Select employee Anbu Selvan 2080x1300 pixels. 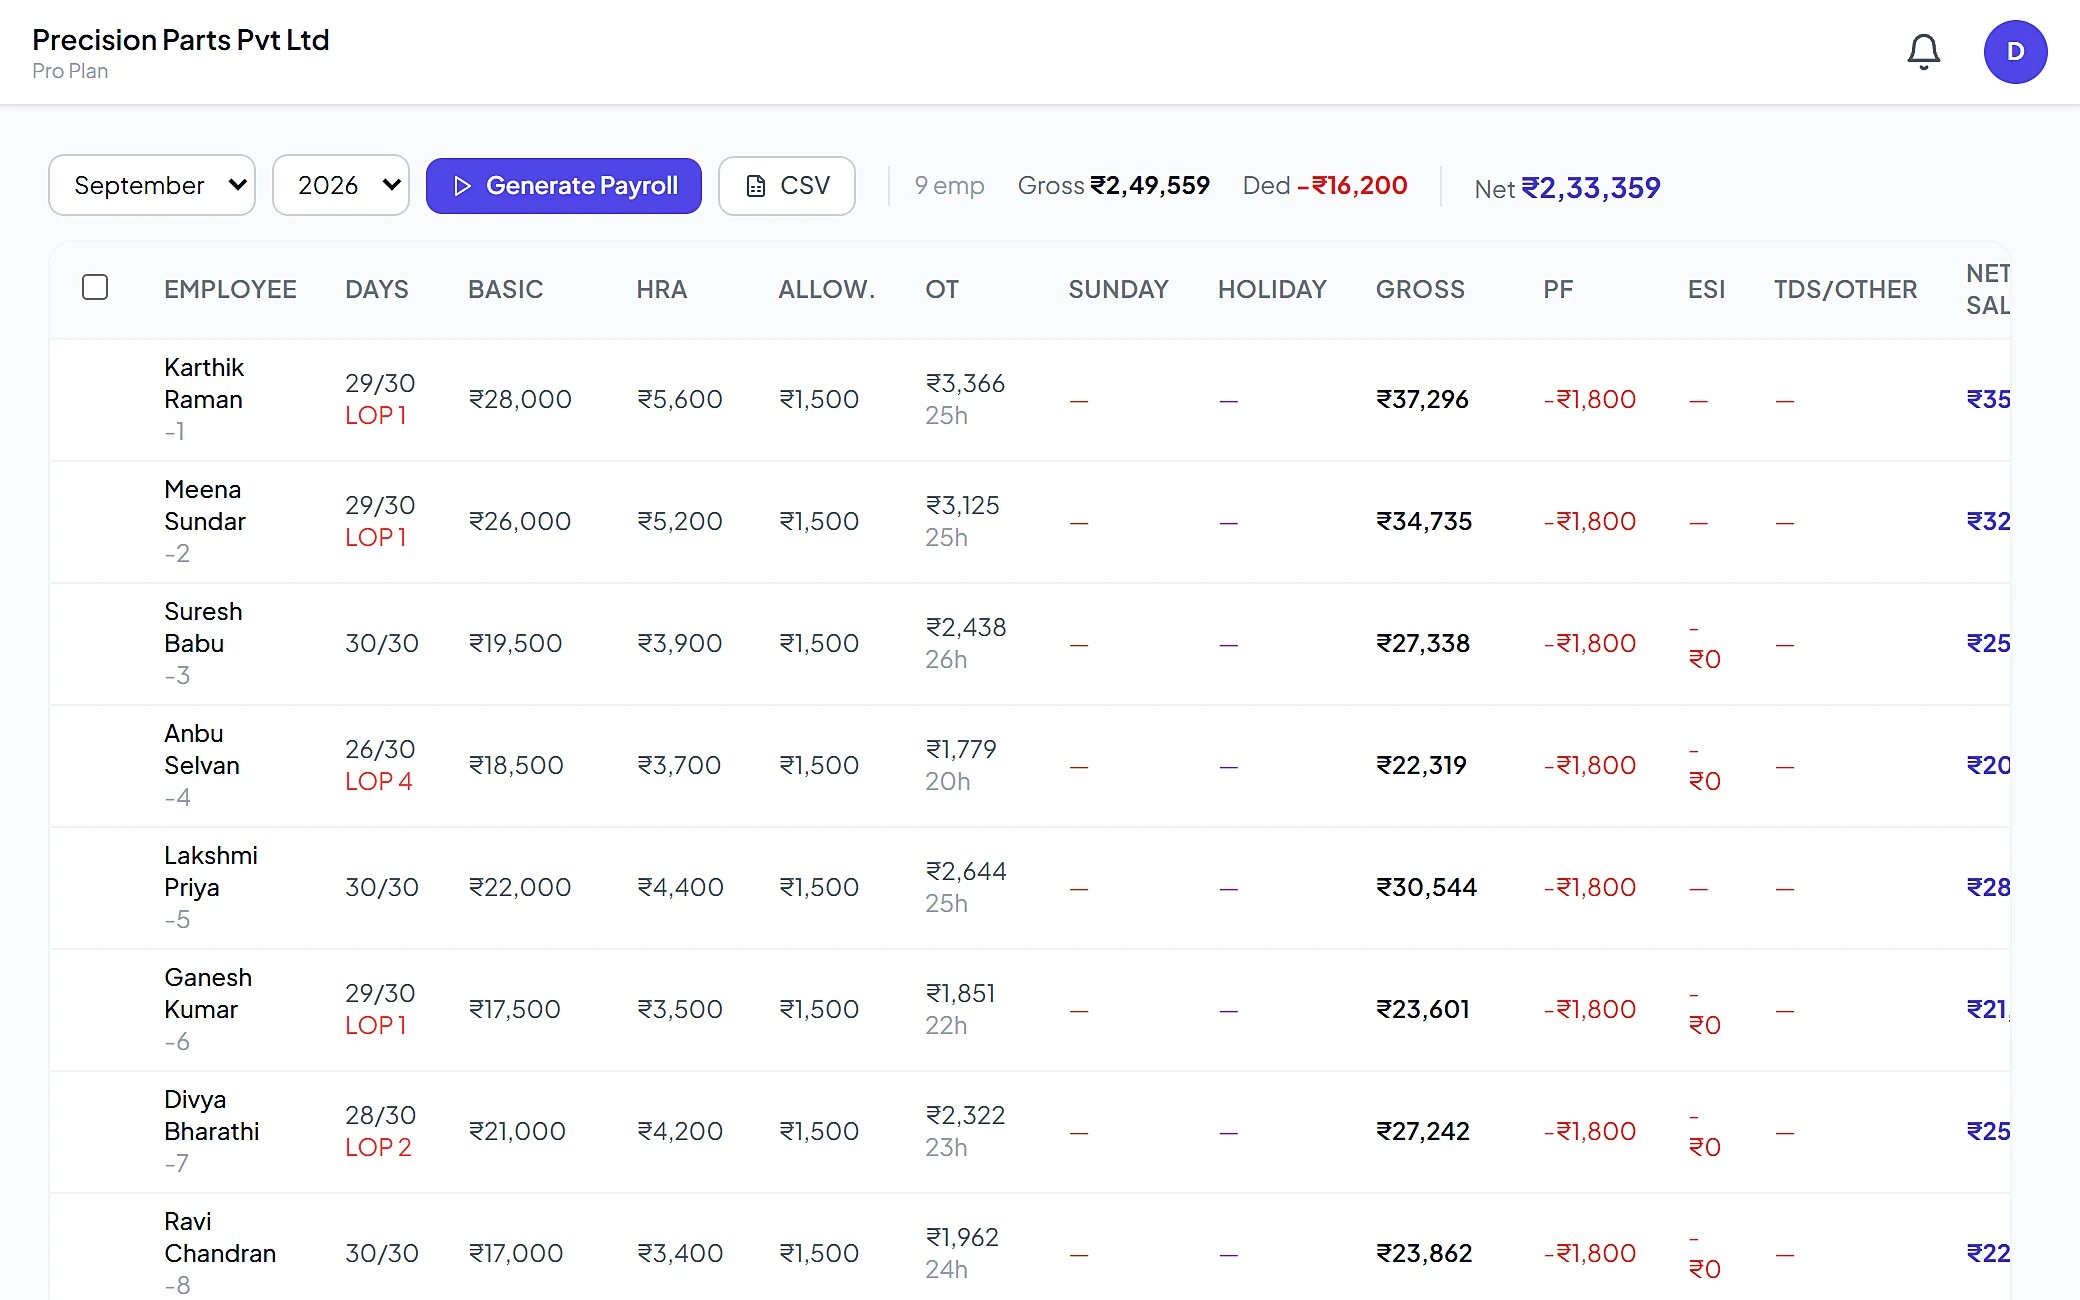(x=202, y=750)
